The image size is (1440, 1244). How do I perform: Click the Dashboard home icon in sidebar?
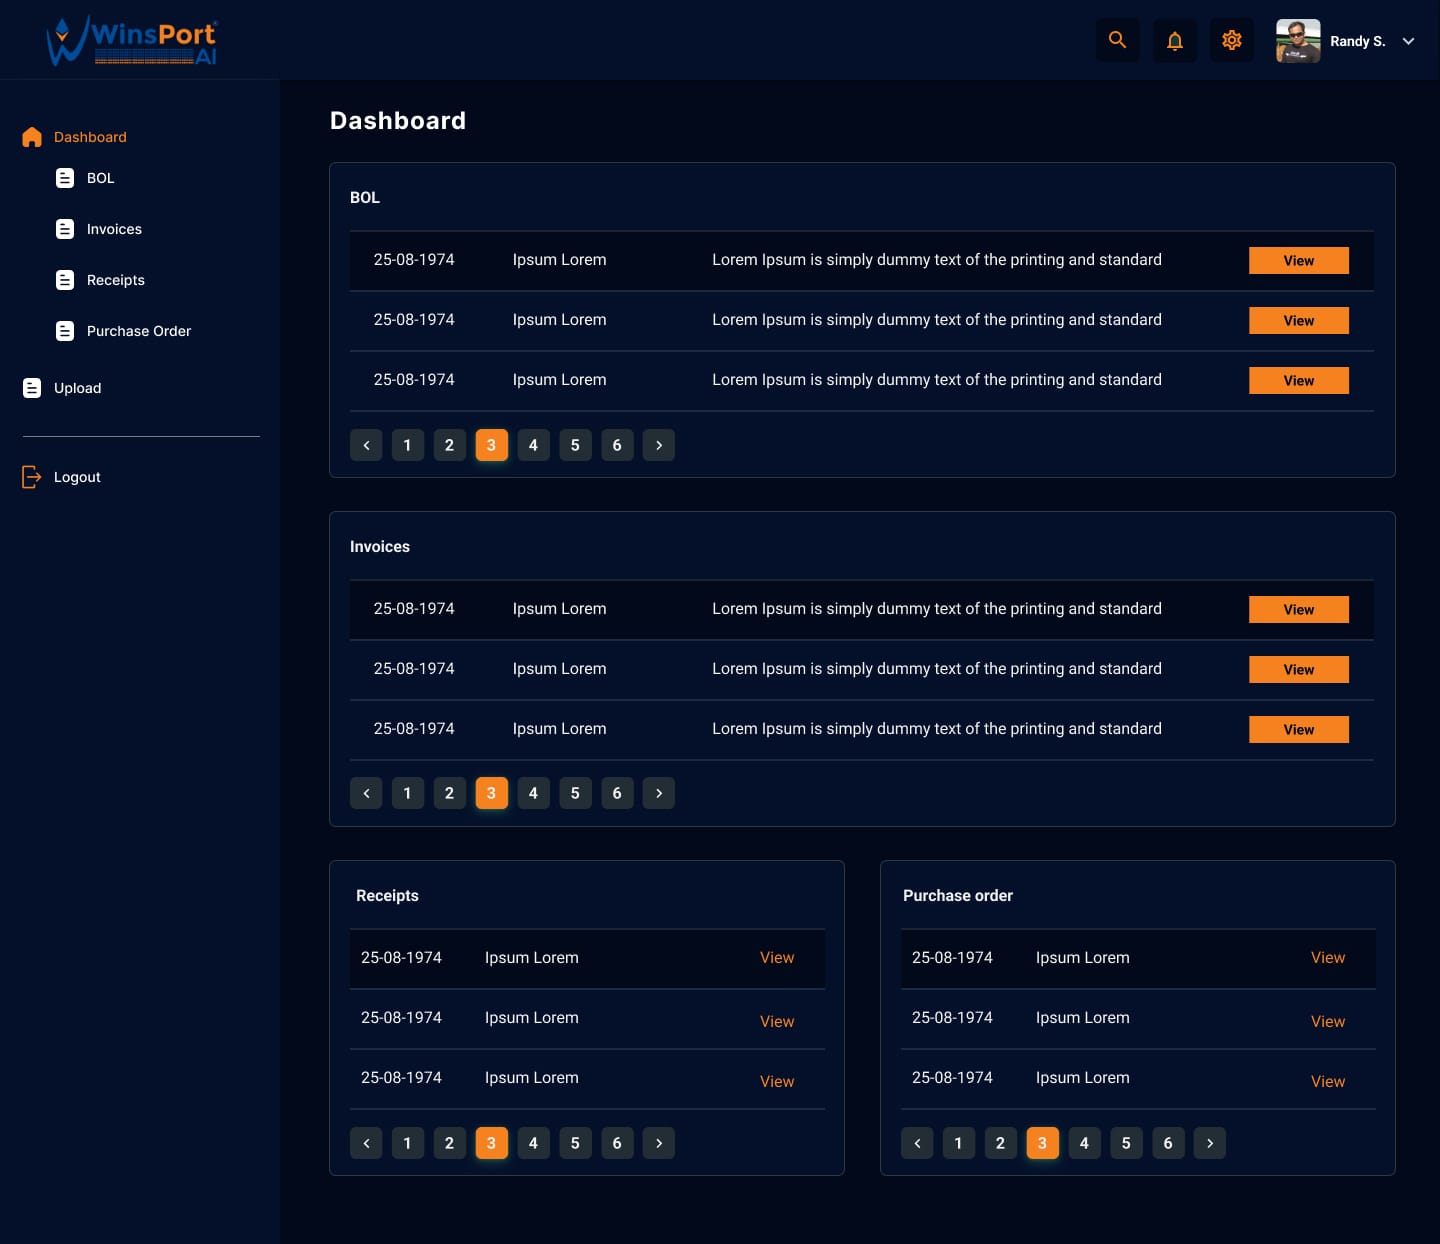(x=32, y=137)
